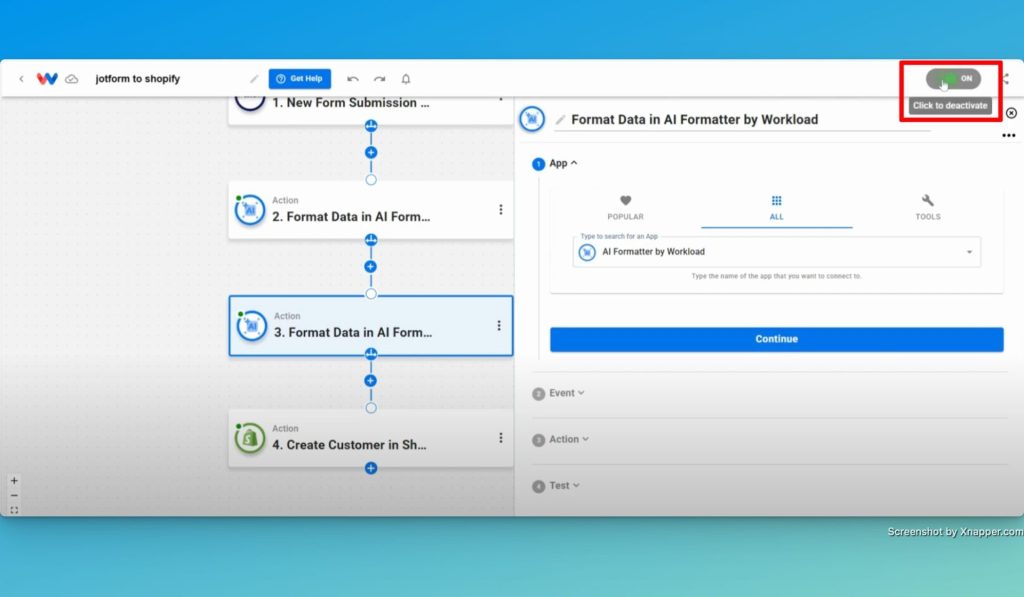Click the workflow title jotform to shopify
Screen dimensions: 1024x597
tap(138, 79)
